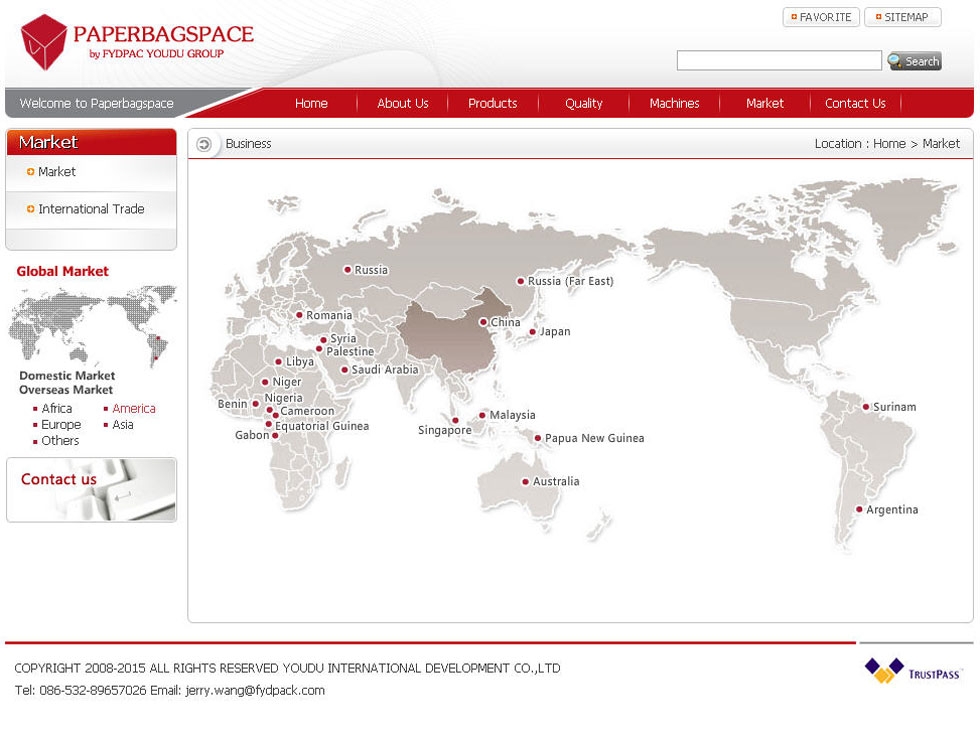Select the Japan marker dot on map
This screenshot has height=735, width=980.
(532, 332)
